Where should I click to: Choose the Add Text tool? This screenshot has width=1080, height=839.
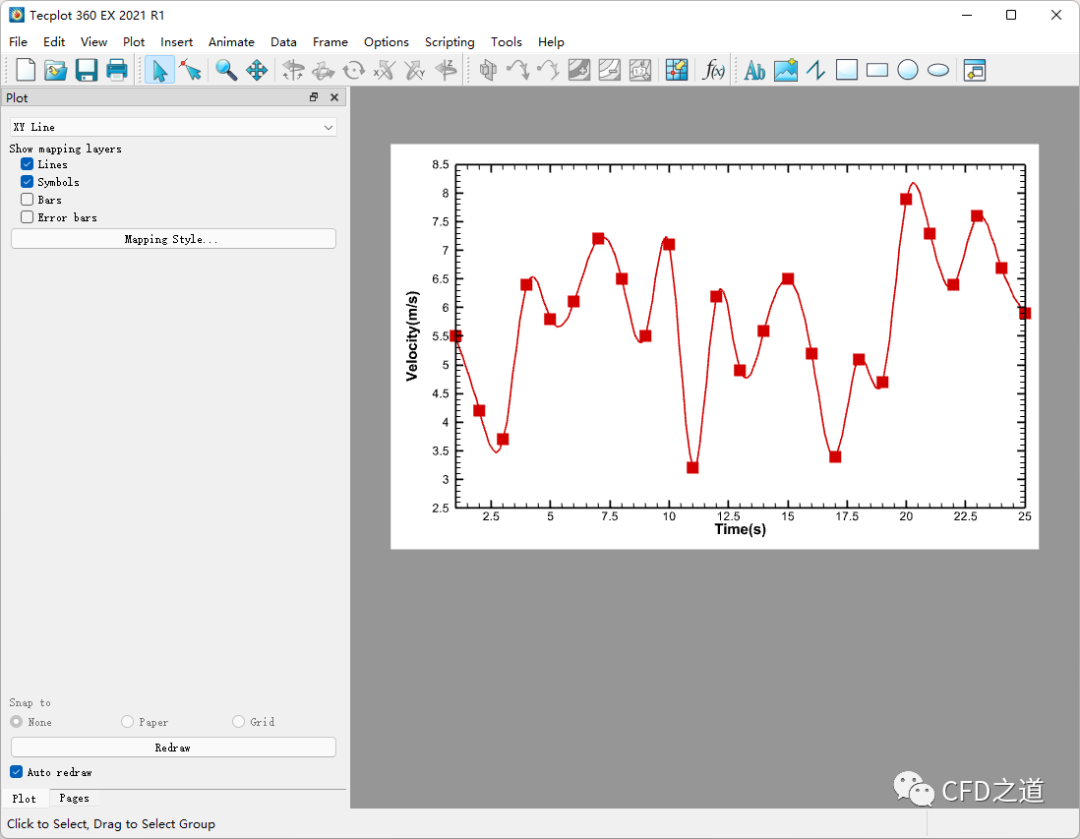point(755,70)
